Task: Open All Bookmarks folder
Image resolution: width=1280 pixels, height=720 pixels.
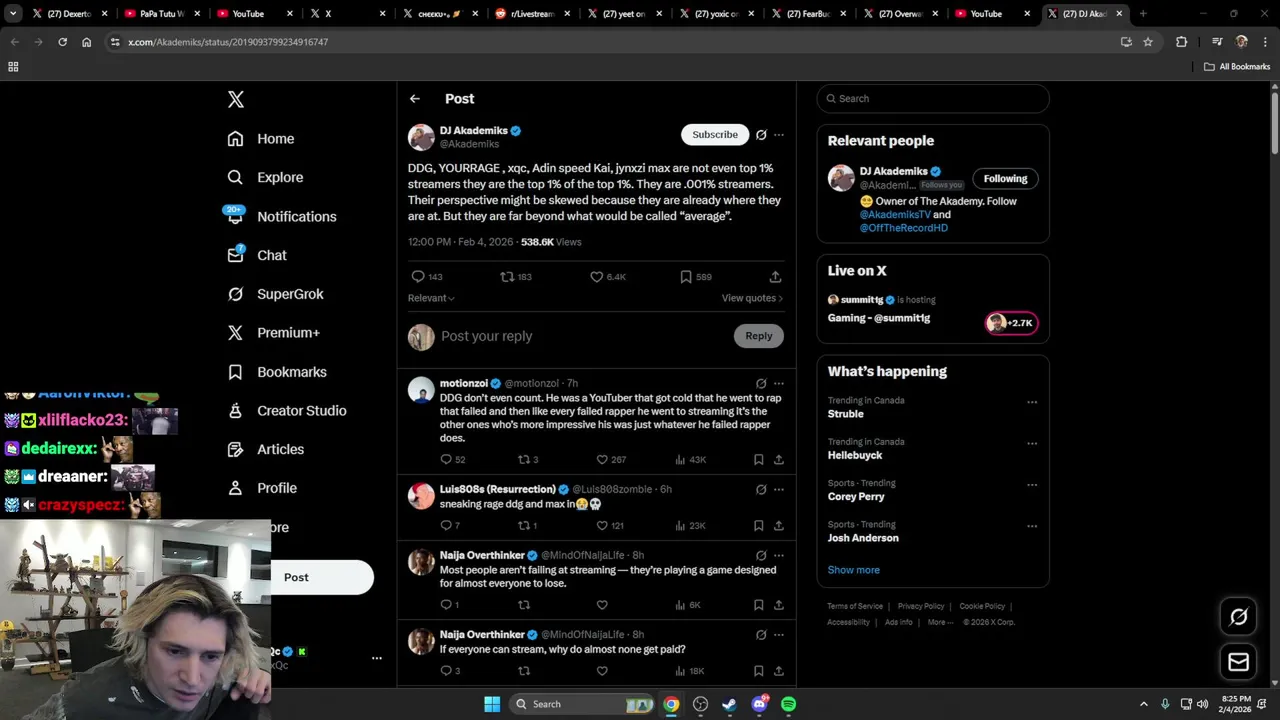Action: coord(1237,66)
